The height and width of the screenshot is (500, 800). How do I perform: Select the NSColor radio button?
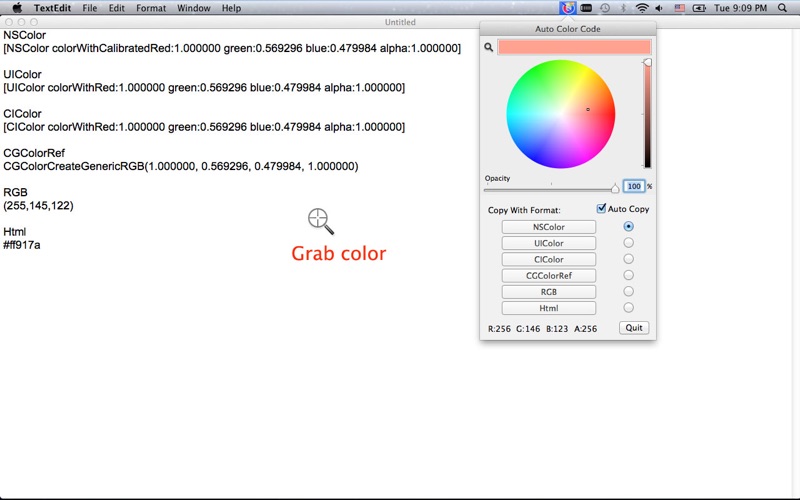pos(629,226)
